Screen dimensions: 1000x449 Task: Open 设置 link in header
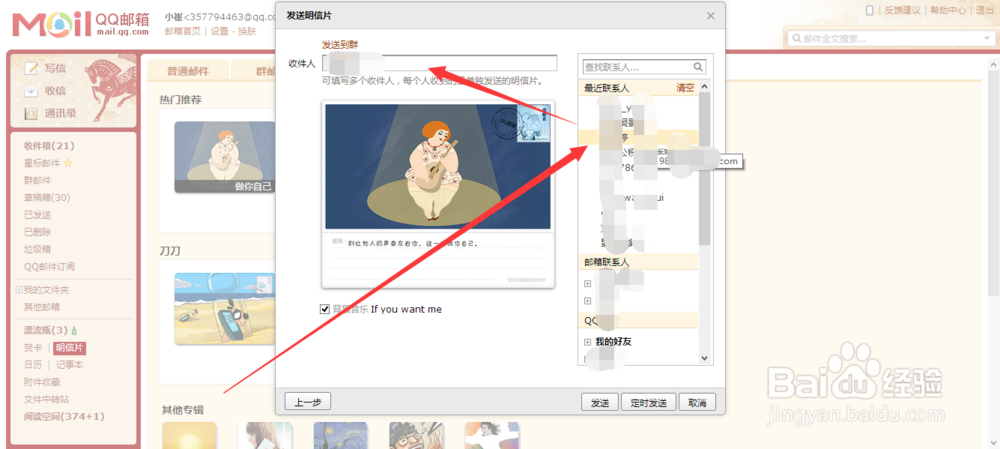point(219,31)
